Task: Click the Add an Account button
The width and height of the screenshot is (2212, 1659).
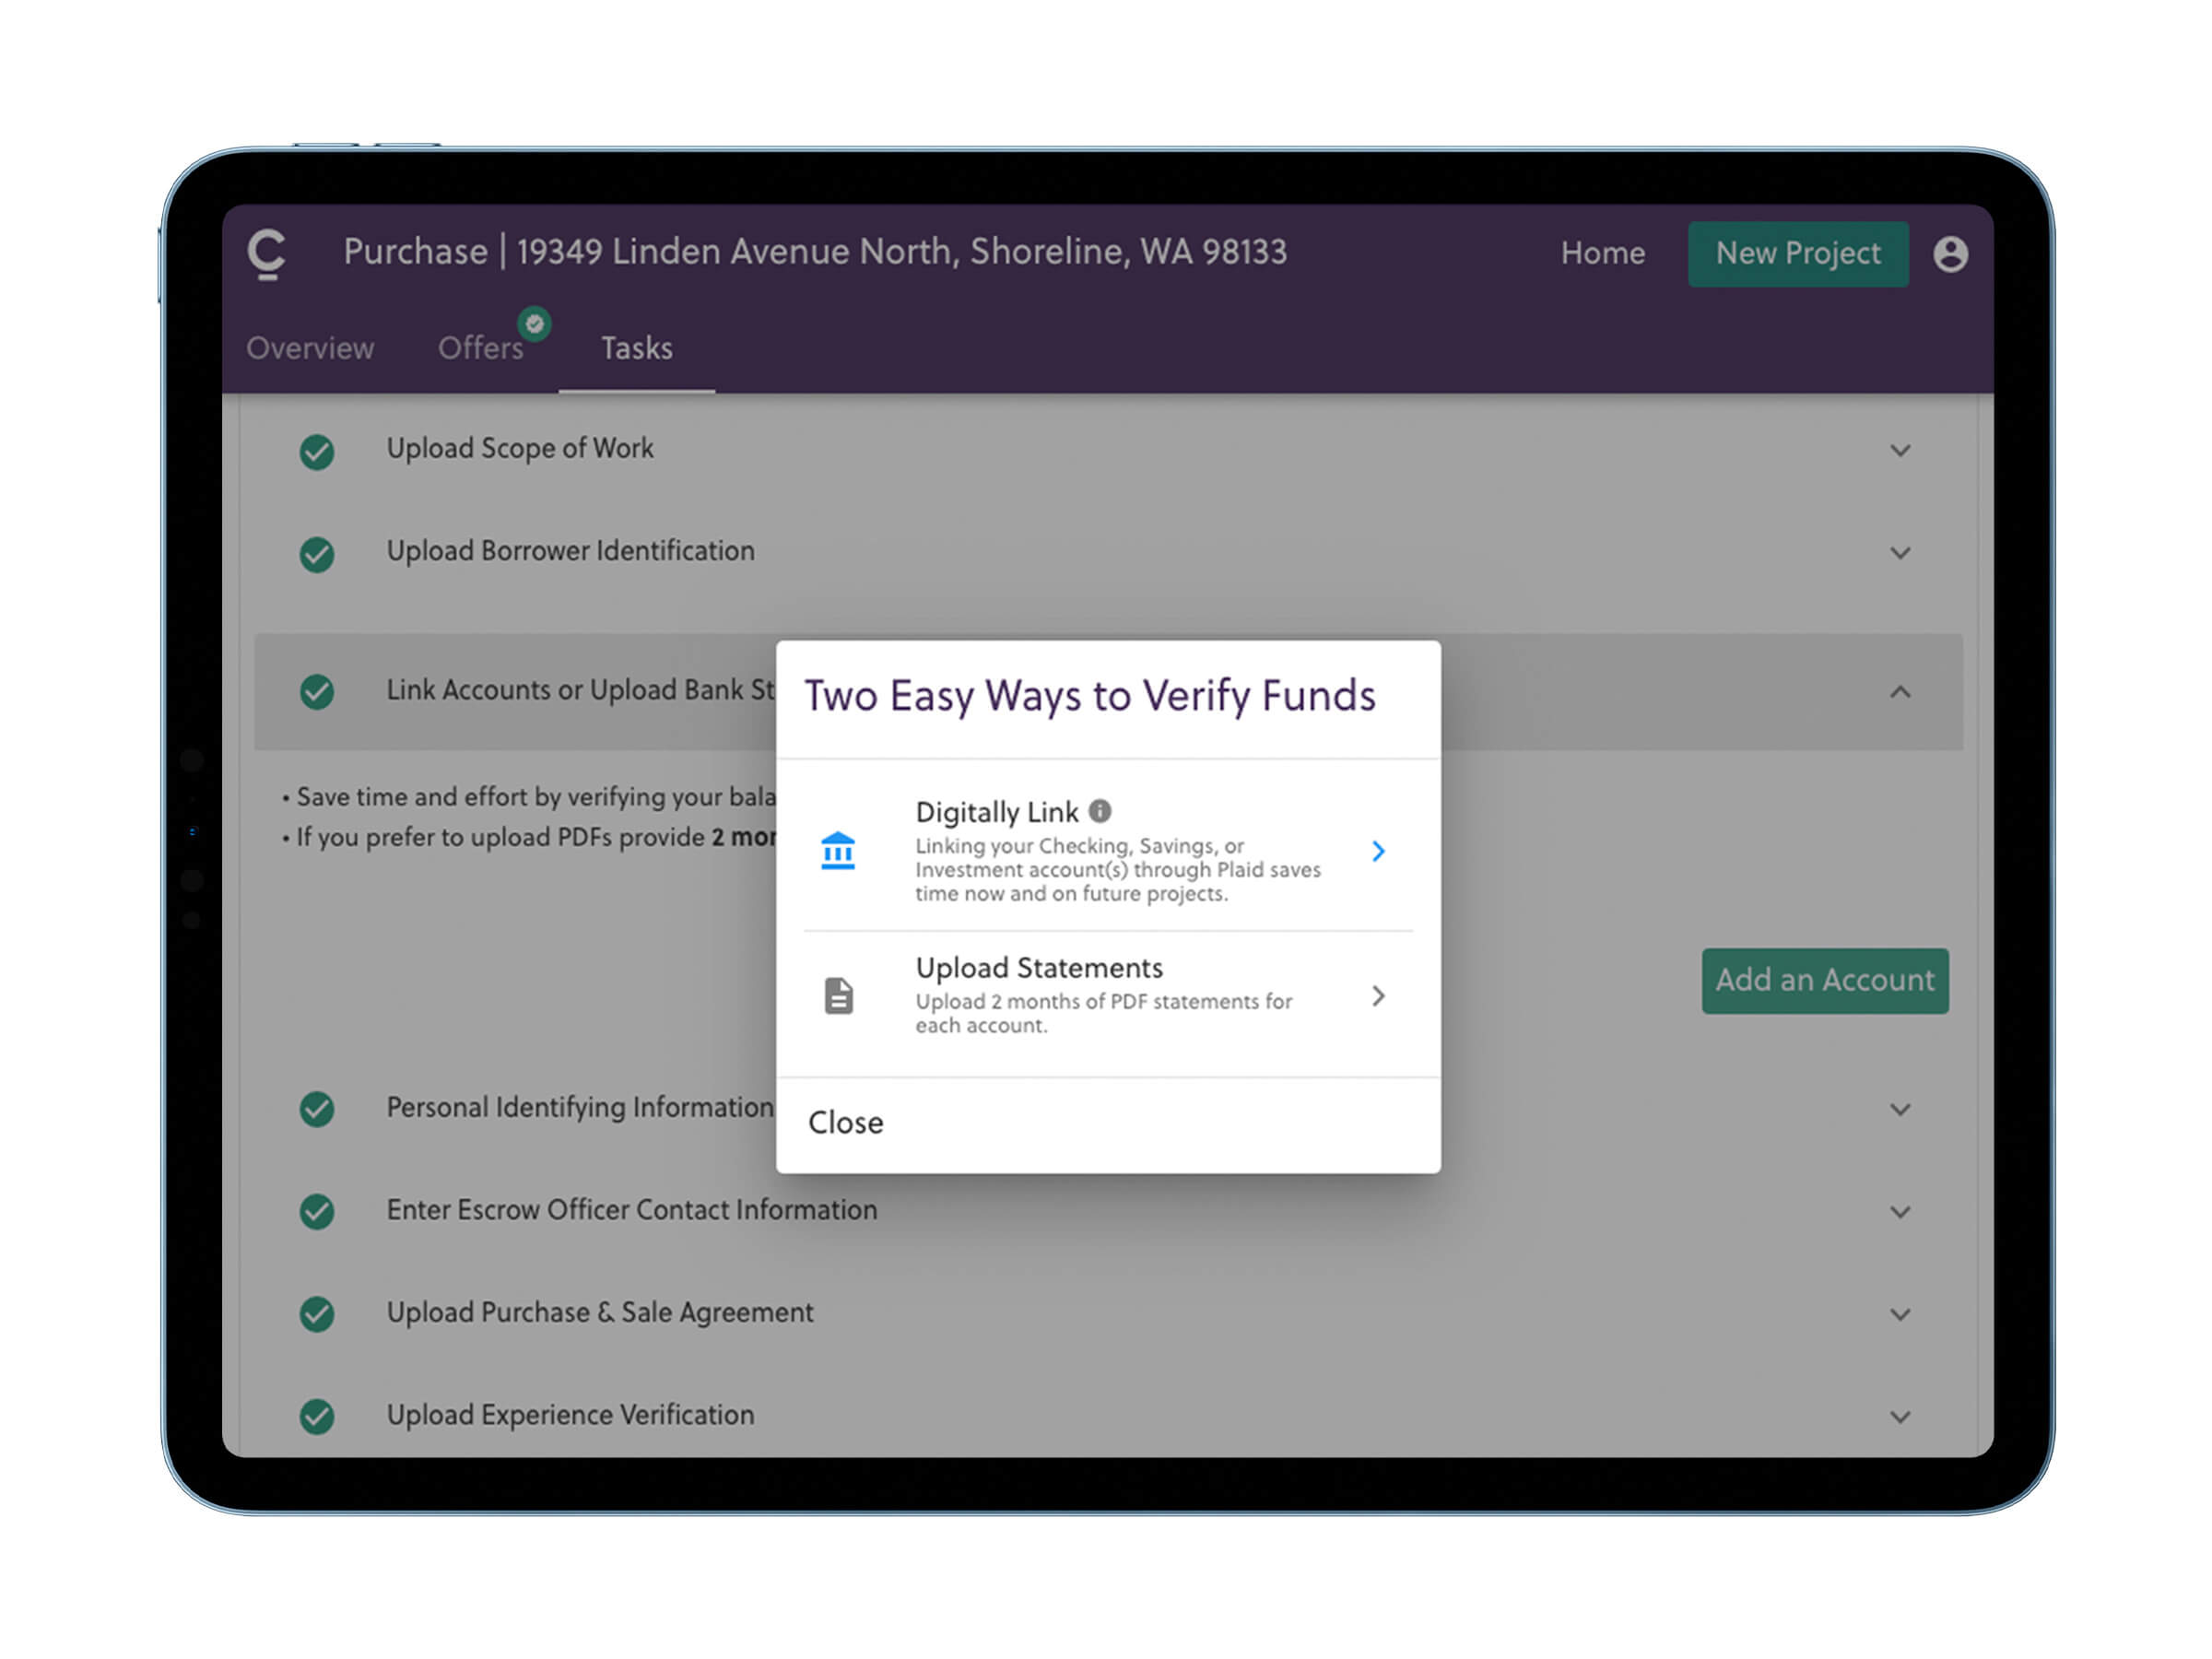Action: (x=1824, y=980)
